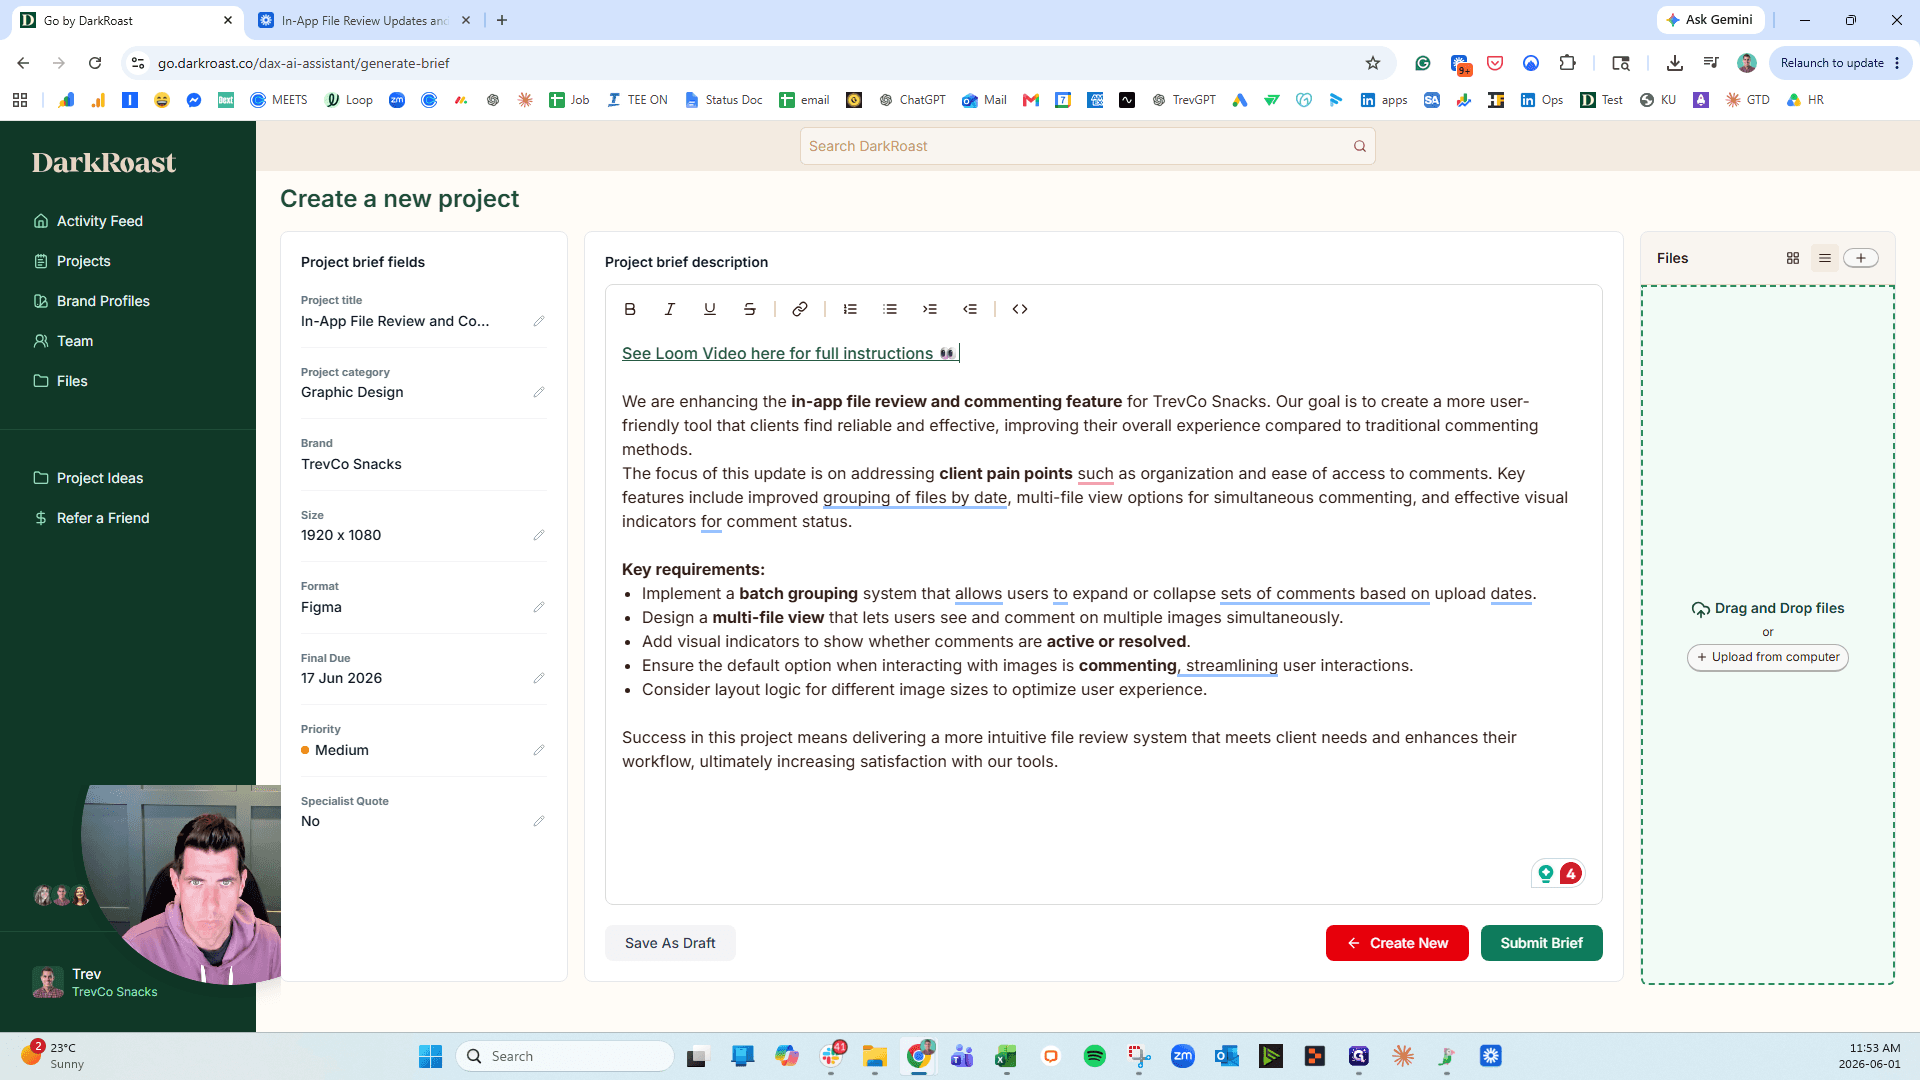Edit the Format field pencil icon

[x=539, y=607]
